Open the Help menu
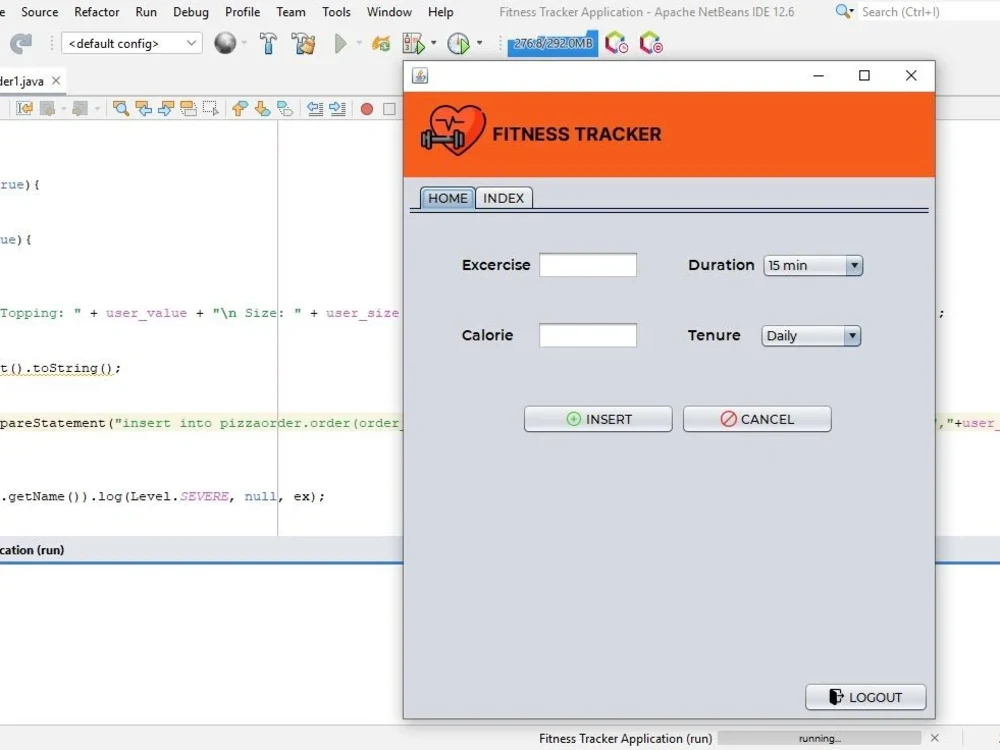1000x750 pixels. point(440,11)
